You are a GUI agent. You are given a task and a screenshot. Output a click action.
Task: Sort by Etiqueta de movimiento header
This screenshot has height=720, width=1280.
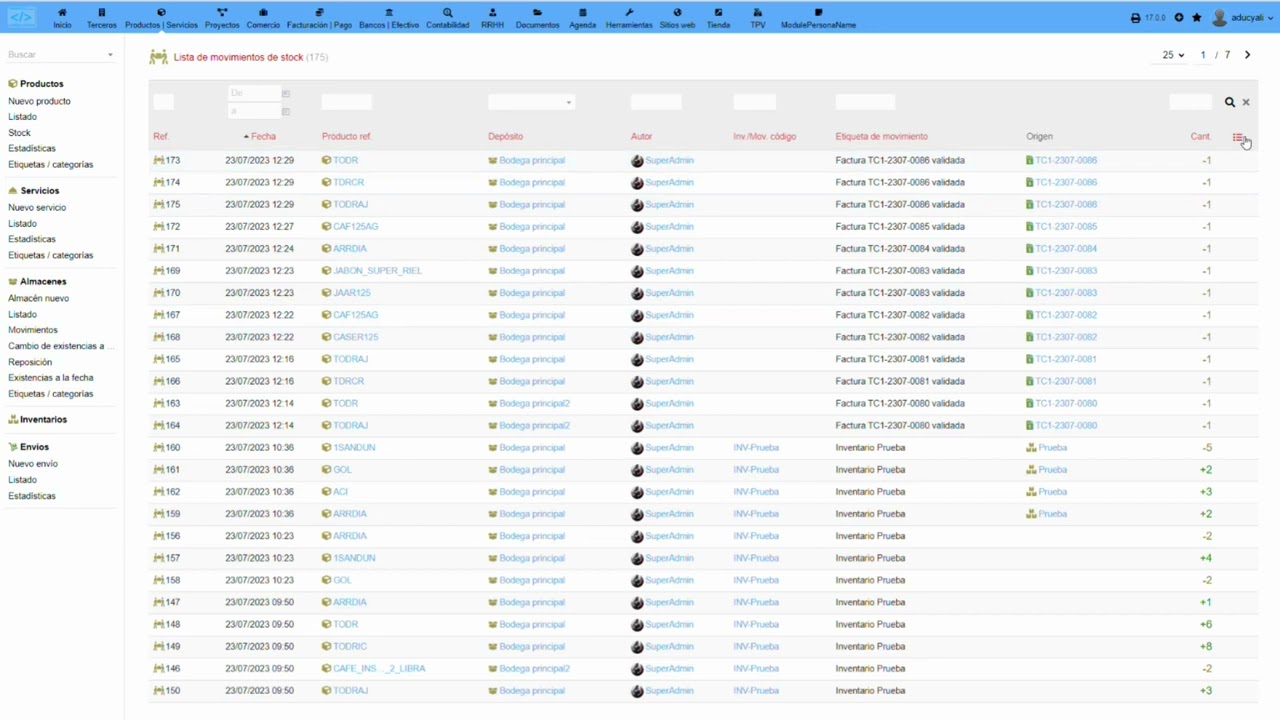[881, 136]
